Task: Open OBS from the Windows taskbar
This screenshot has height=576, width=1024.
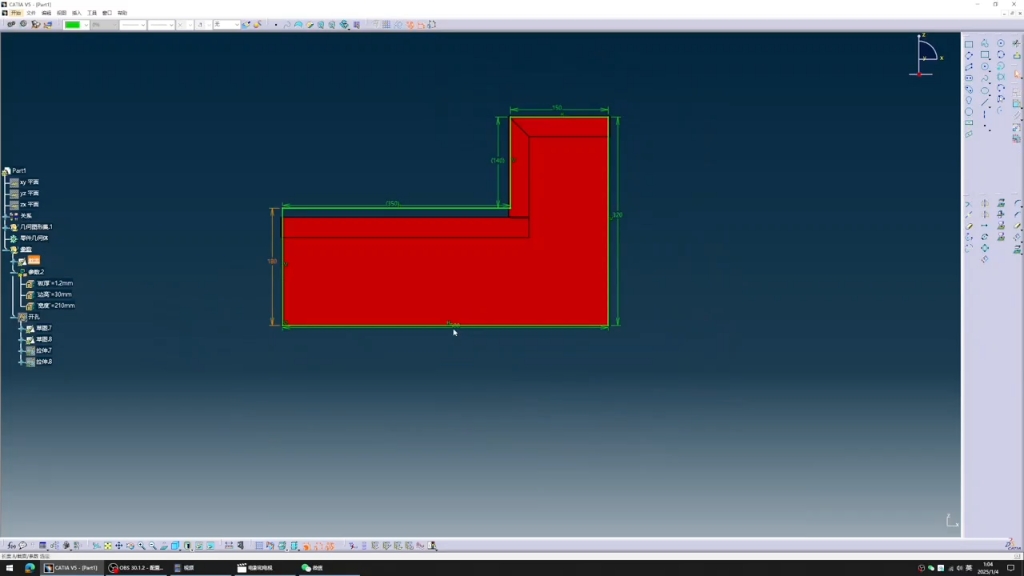Action: (x=136, y=568)
